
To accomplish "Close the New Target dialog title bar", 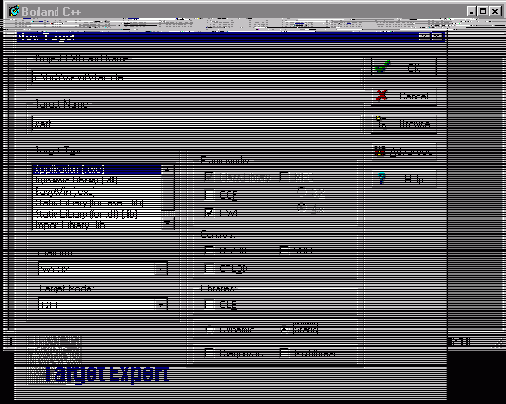I will pos(438,36).
